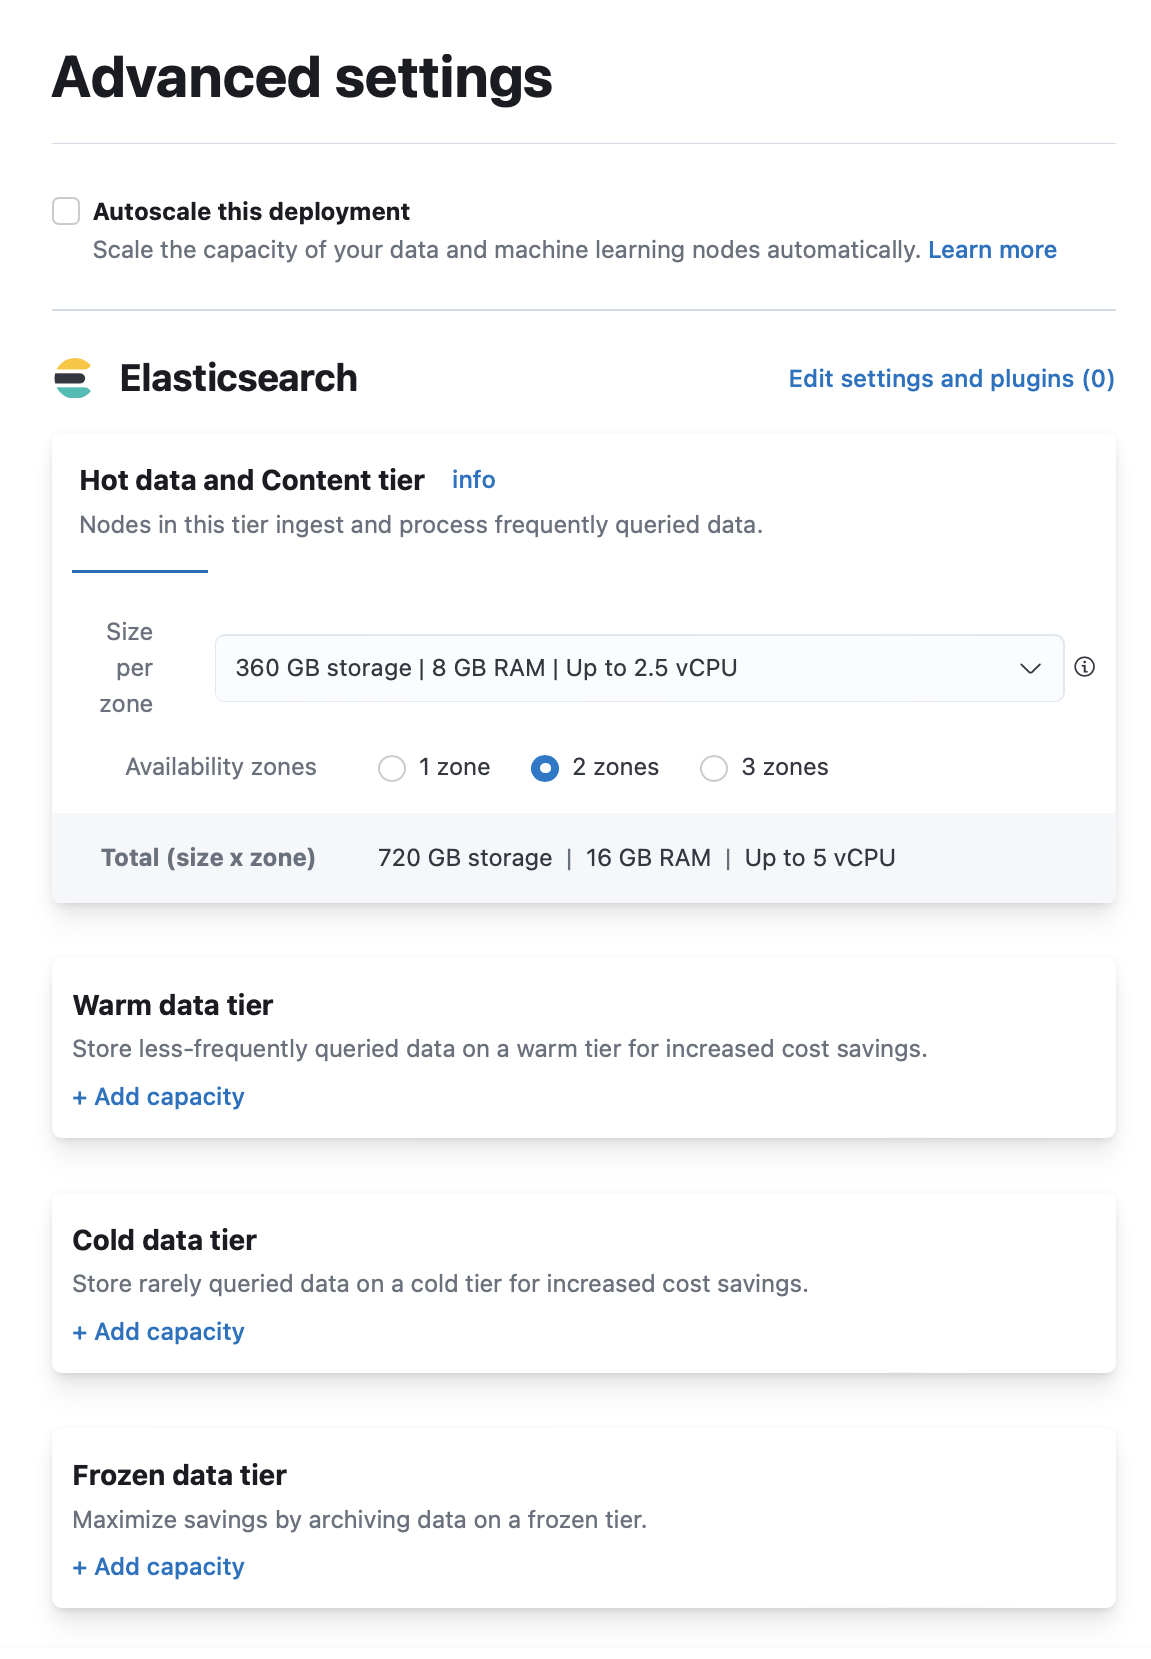
Task: Select the 3 zones radio button
Action: coord(714,768)
